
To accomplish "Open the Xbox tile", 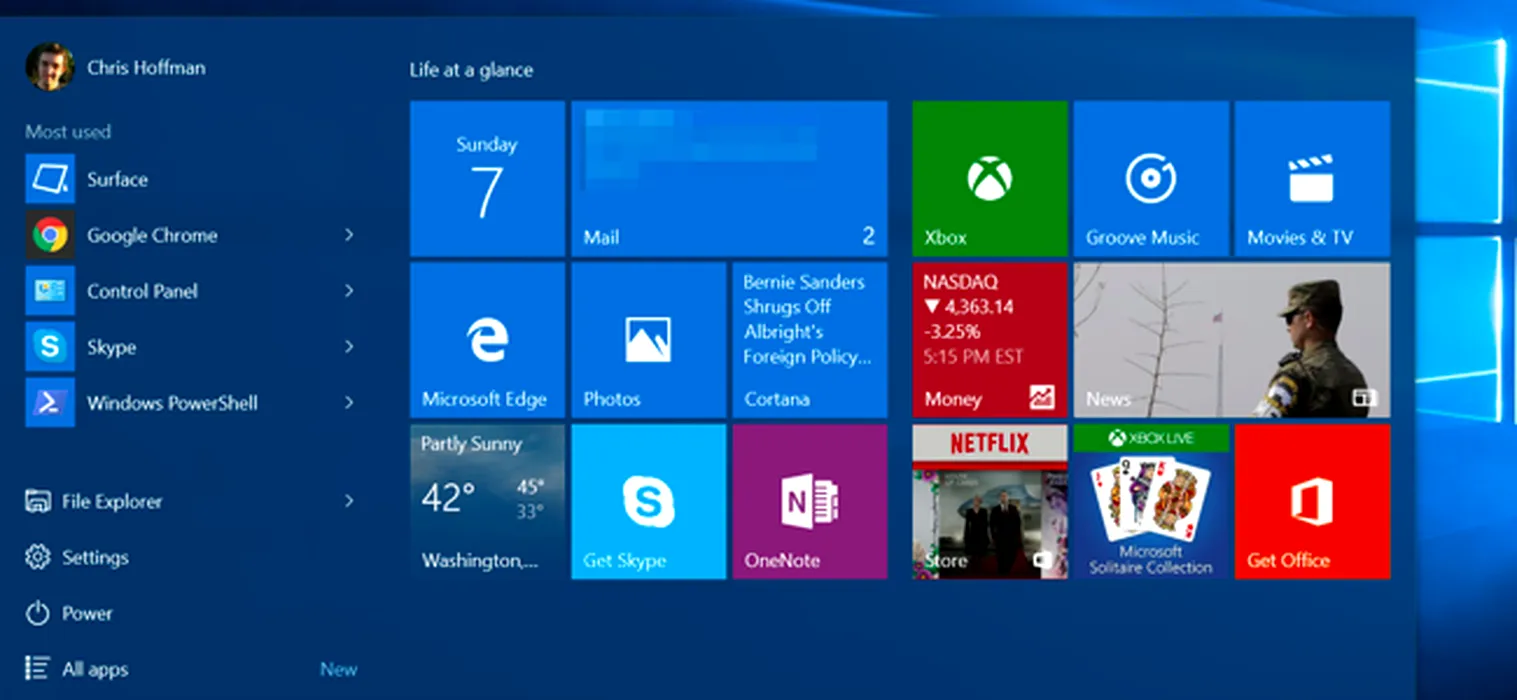I will coord(989,178).
